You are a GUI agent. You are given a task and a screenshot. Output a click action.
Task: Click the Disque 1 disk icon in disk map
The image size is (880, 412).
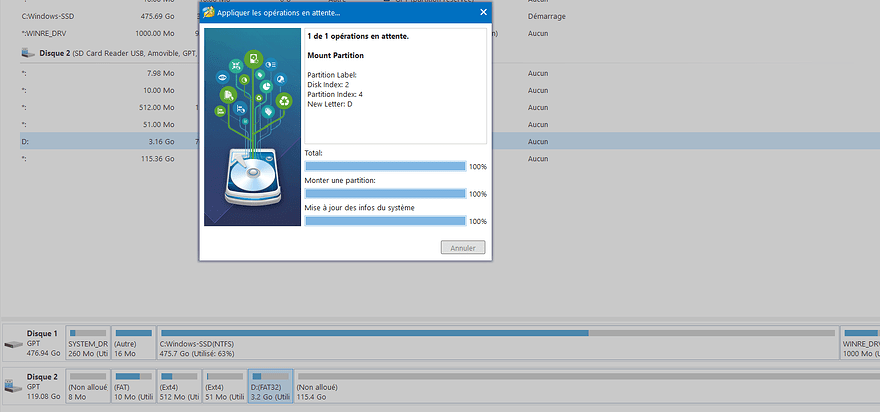[x=12, y=345]
